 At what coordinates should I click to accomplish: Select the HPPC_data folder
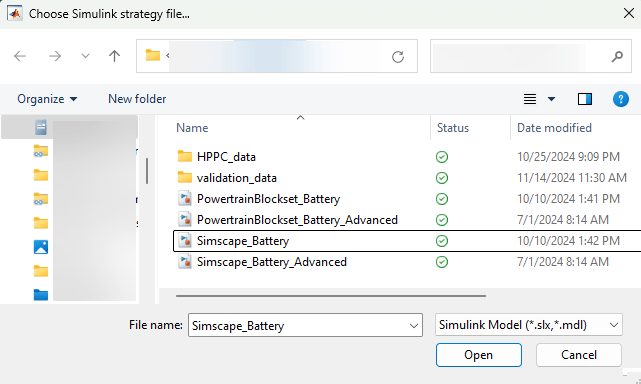pyautogui.click(x=226, y=157)
